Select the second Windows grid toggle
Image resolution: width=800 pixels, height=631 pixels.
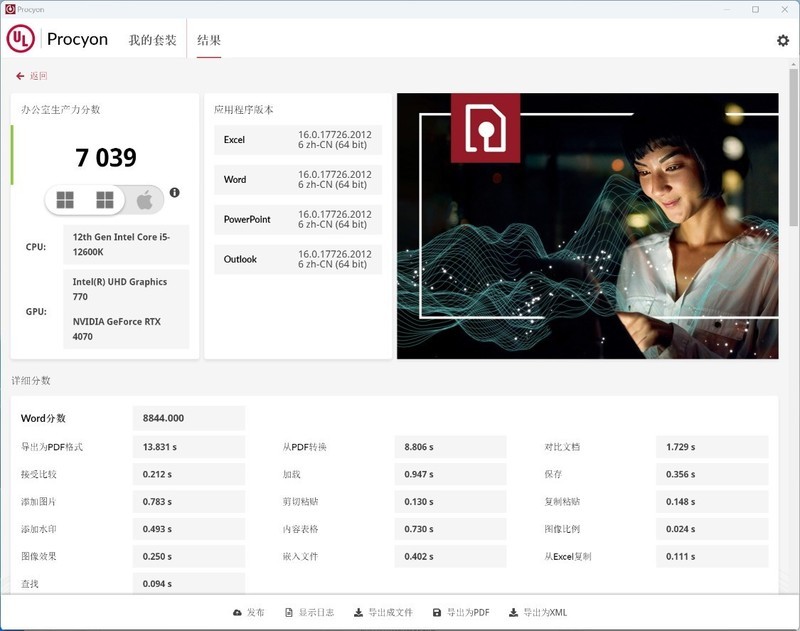pos(108,199)
